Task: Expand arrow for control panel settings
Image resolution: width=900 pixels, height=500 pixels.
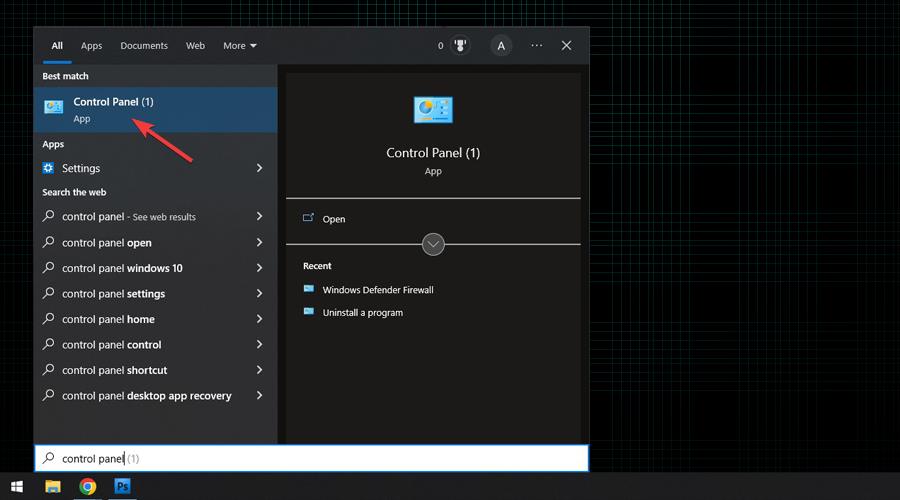Action: (x=259, y=293)
